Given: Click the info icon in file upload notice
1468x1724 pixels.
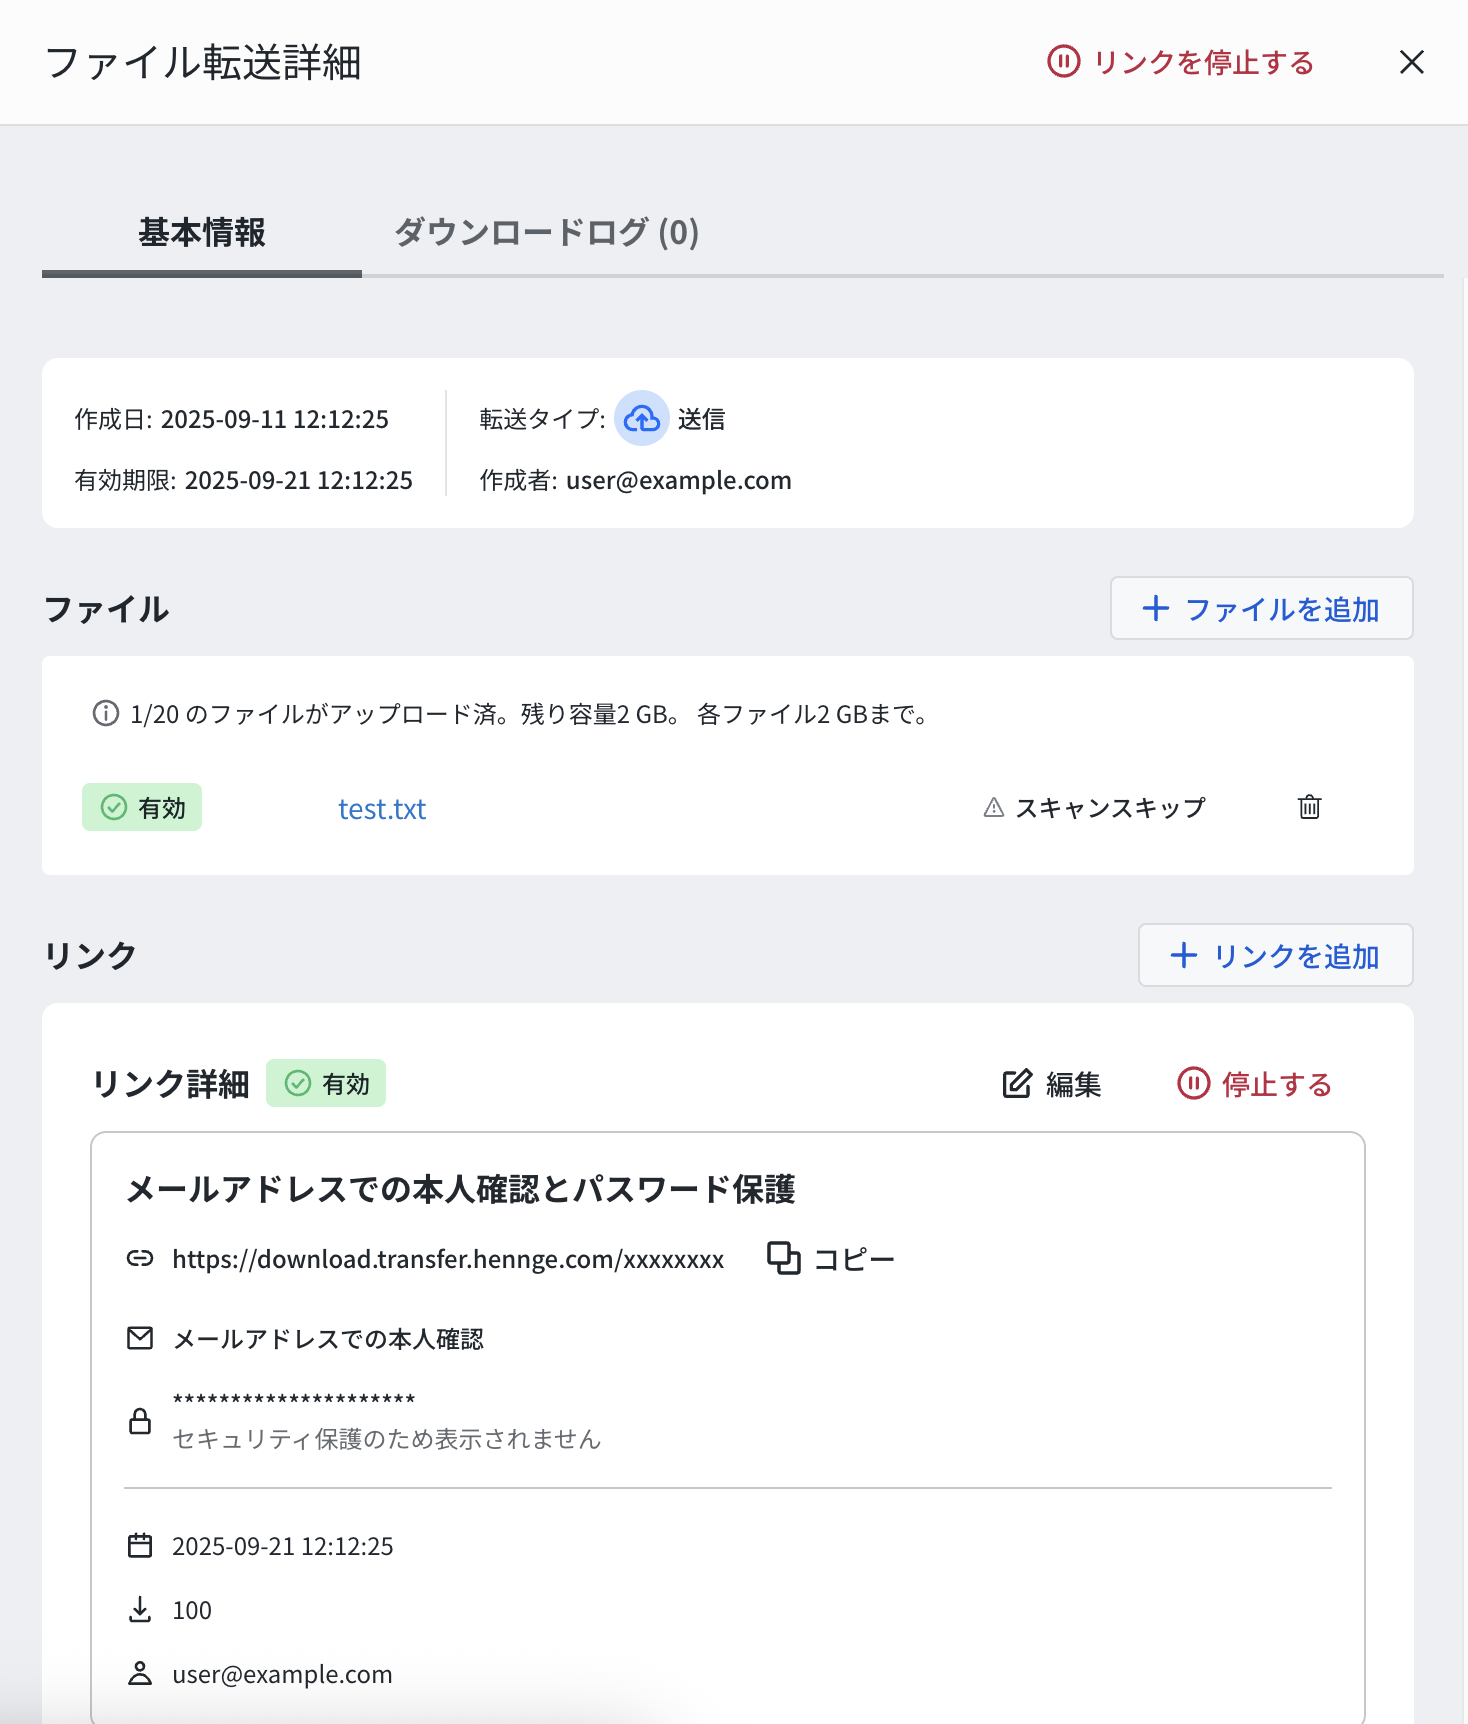Looking at the screenshot, I should tap(105, 713).
